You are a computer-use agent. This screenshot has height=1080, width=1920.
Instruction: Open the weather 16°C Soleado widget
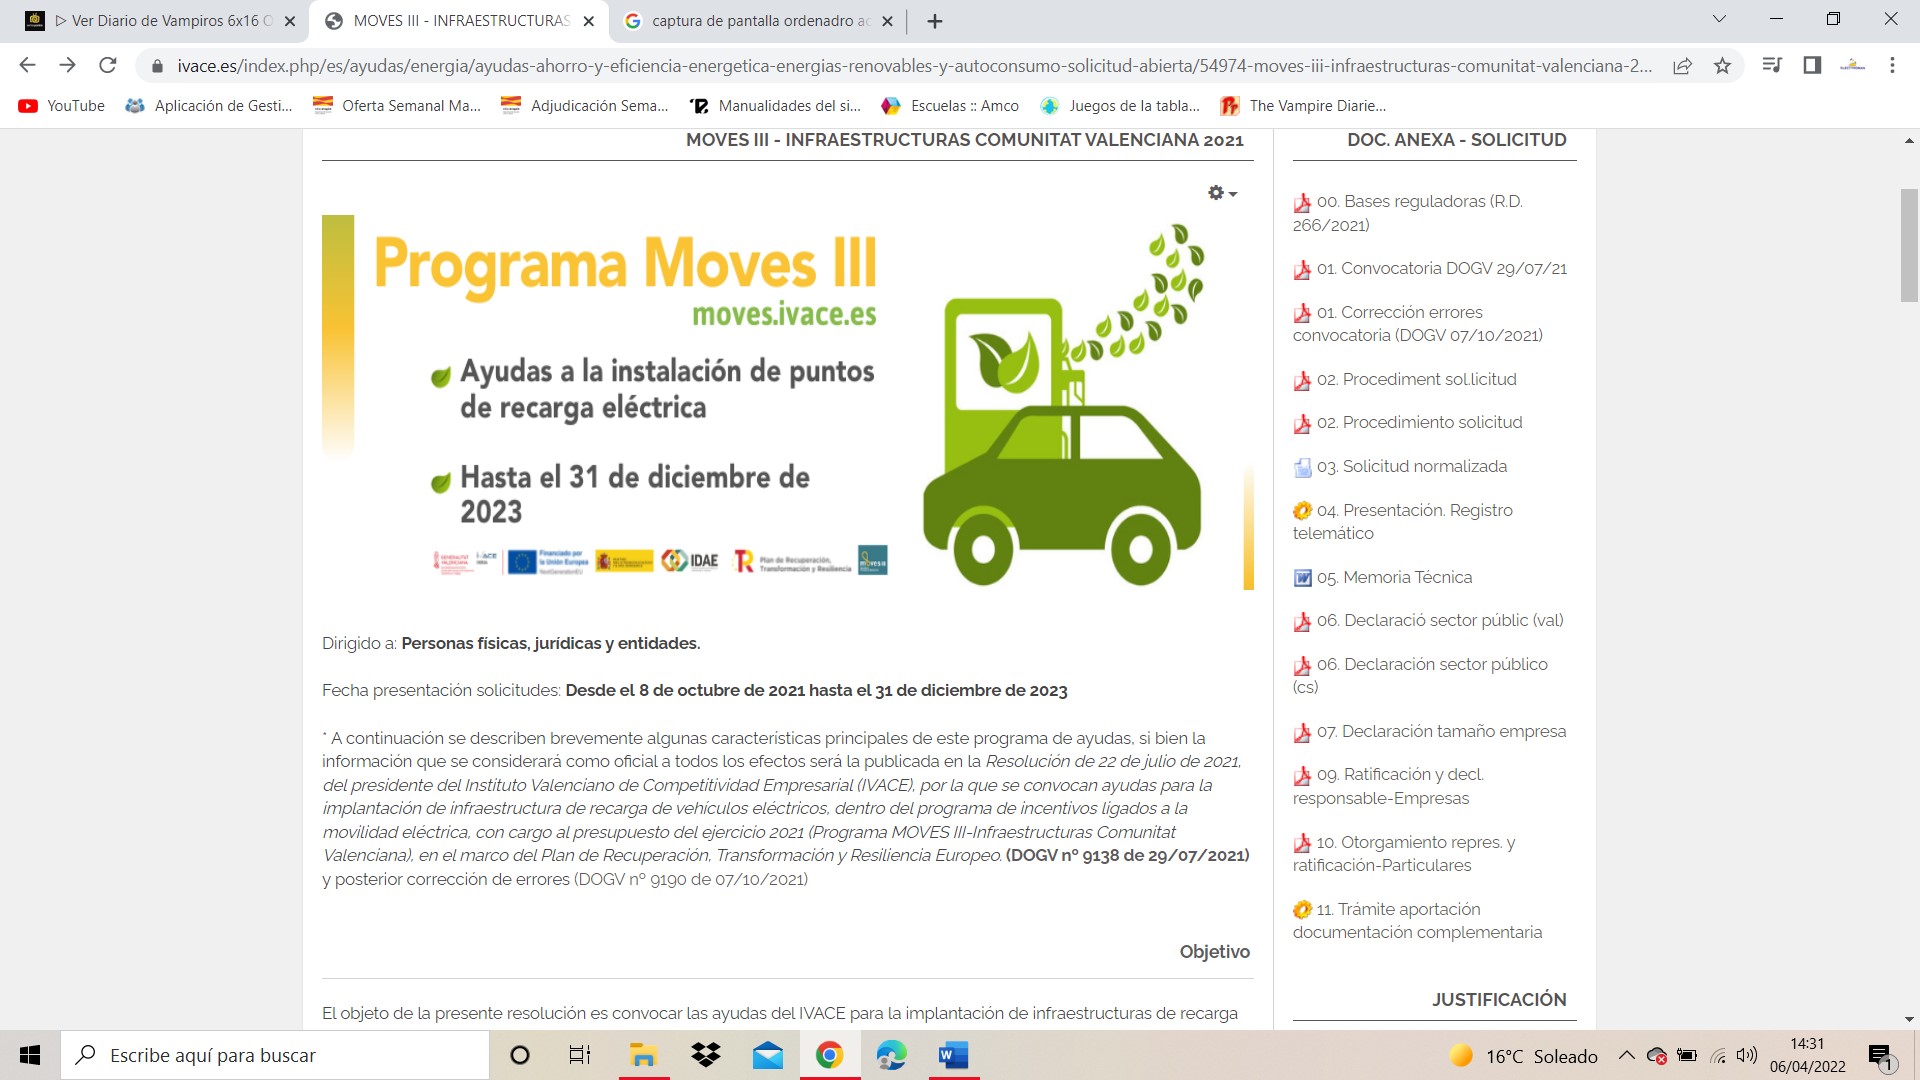[x=1523, y=1056]
